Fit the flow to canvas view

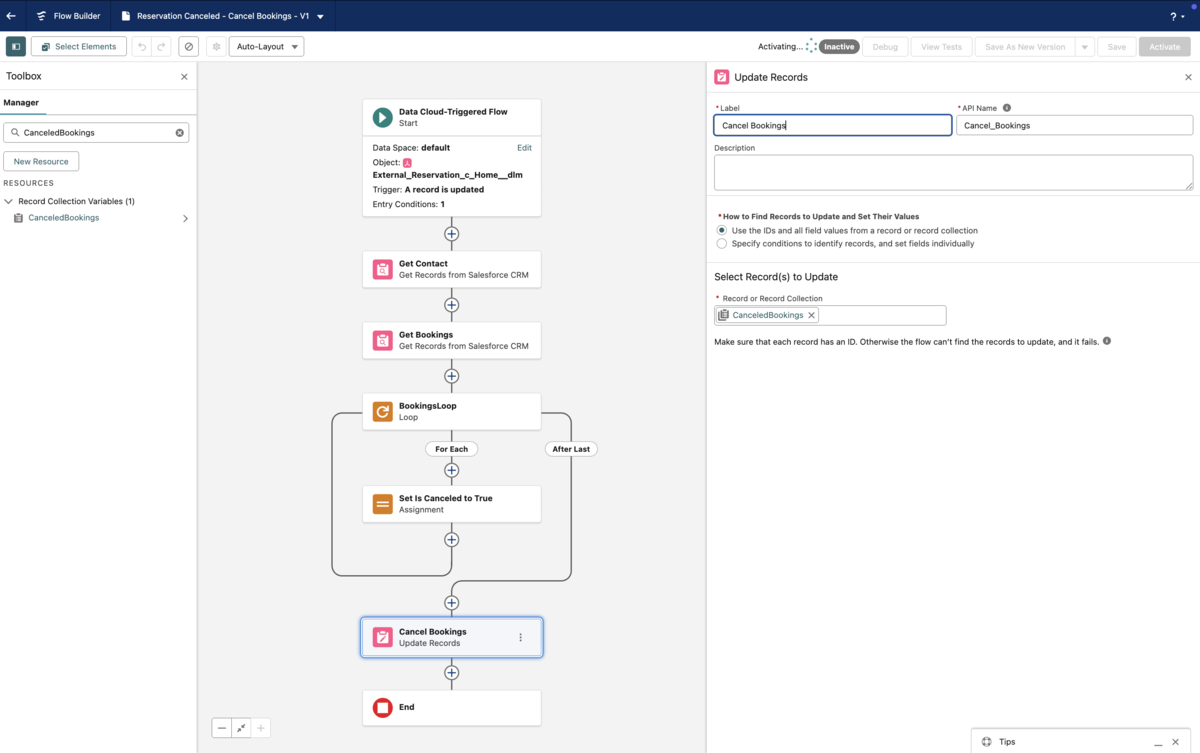pos(241,728)
